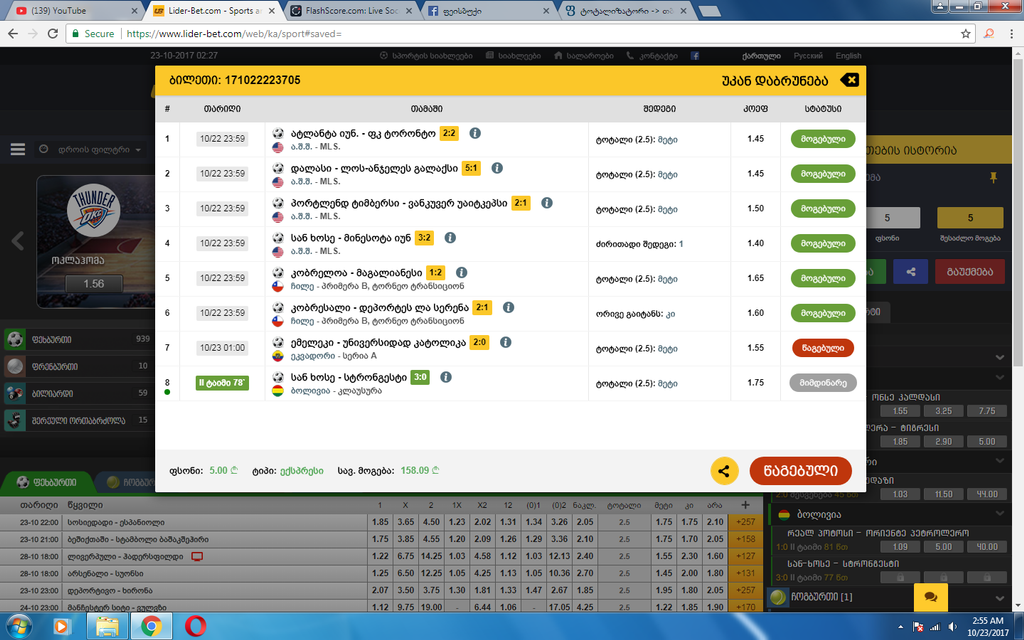Click 1.85 odds for სოსიედადი - ესპანიოლი
Screen dimensions: 1024x640
pos(380,522)
